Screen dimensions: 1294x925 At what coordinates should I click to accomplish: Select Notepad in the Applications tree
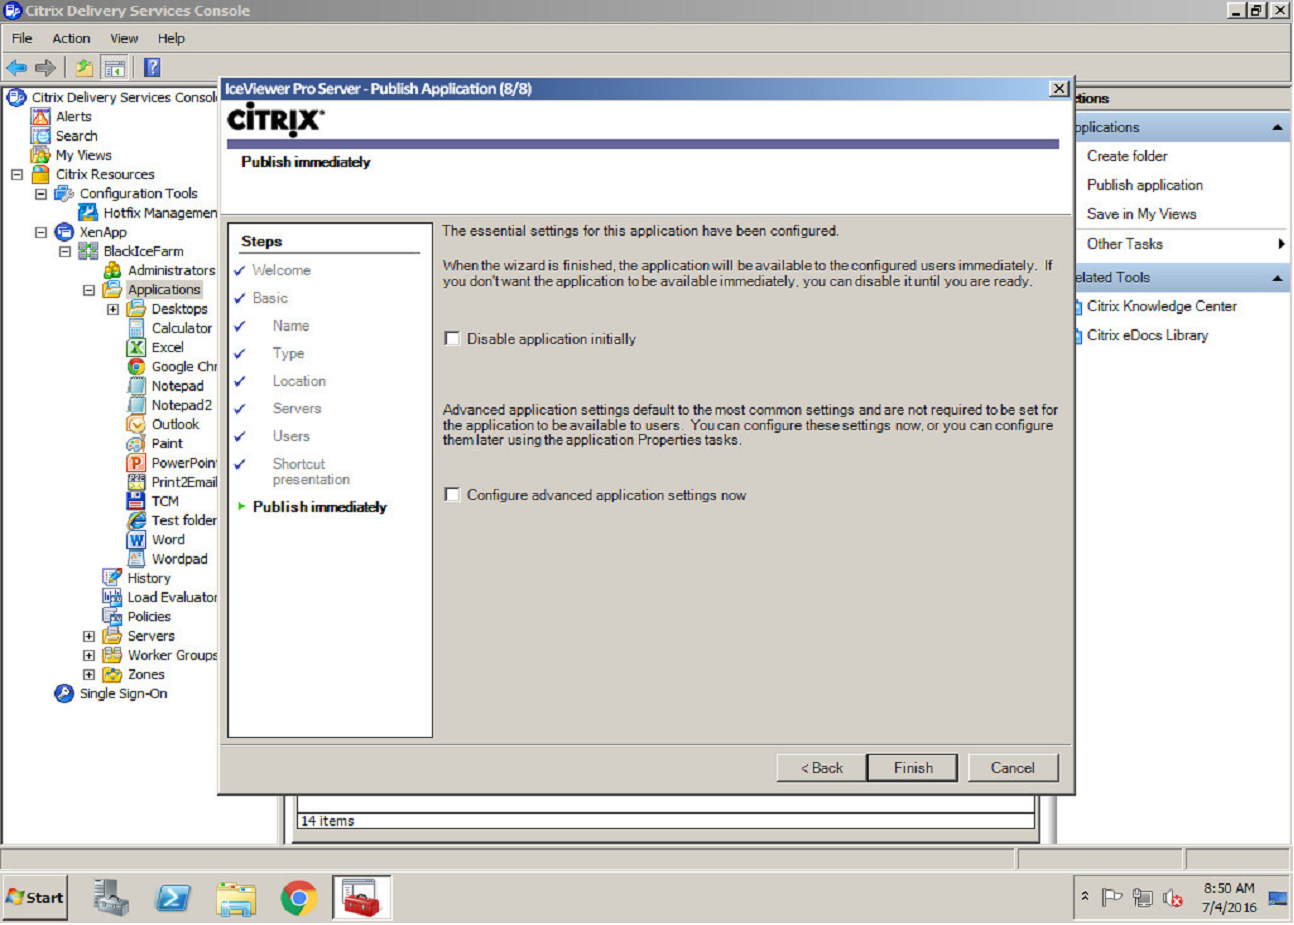pyautogui.click(x=177, y=386)
